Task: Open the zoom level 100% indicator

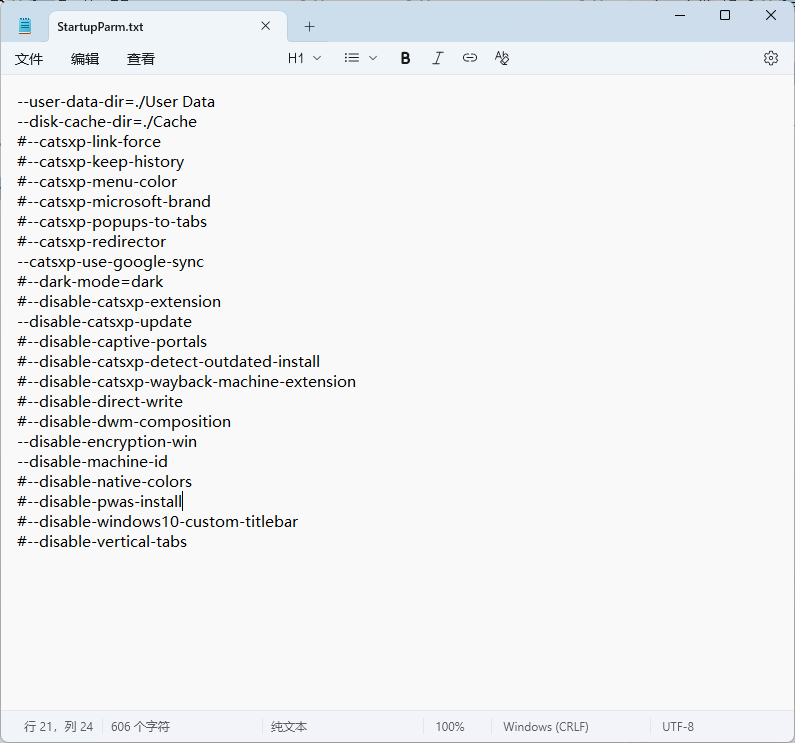Action: click(x=450, y=727)
